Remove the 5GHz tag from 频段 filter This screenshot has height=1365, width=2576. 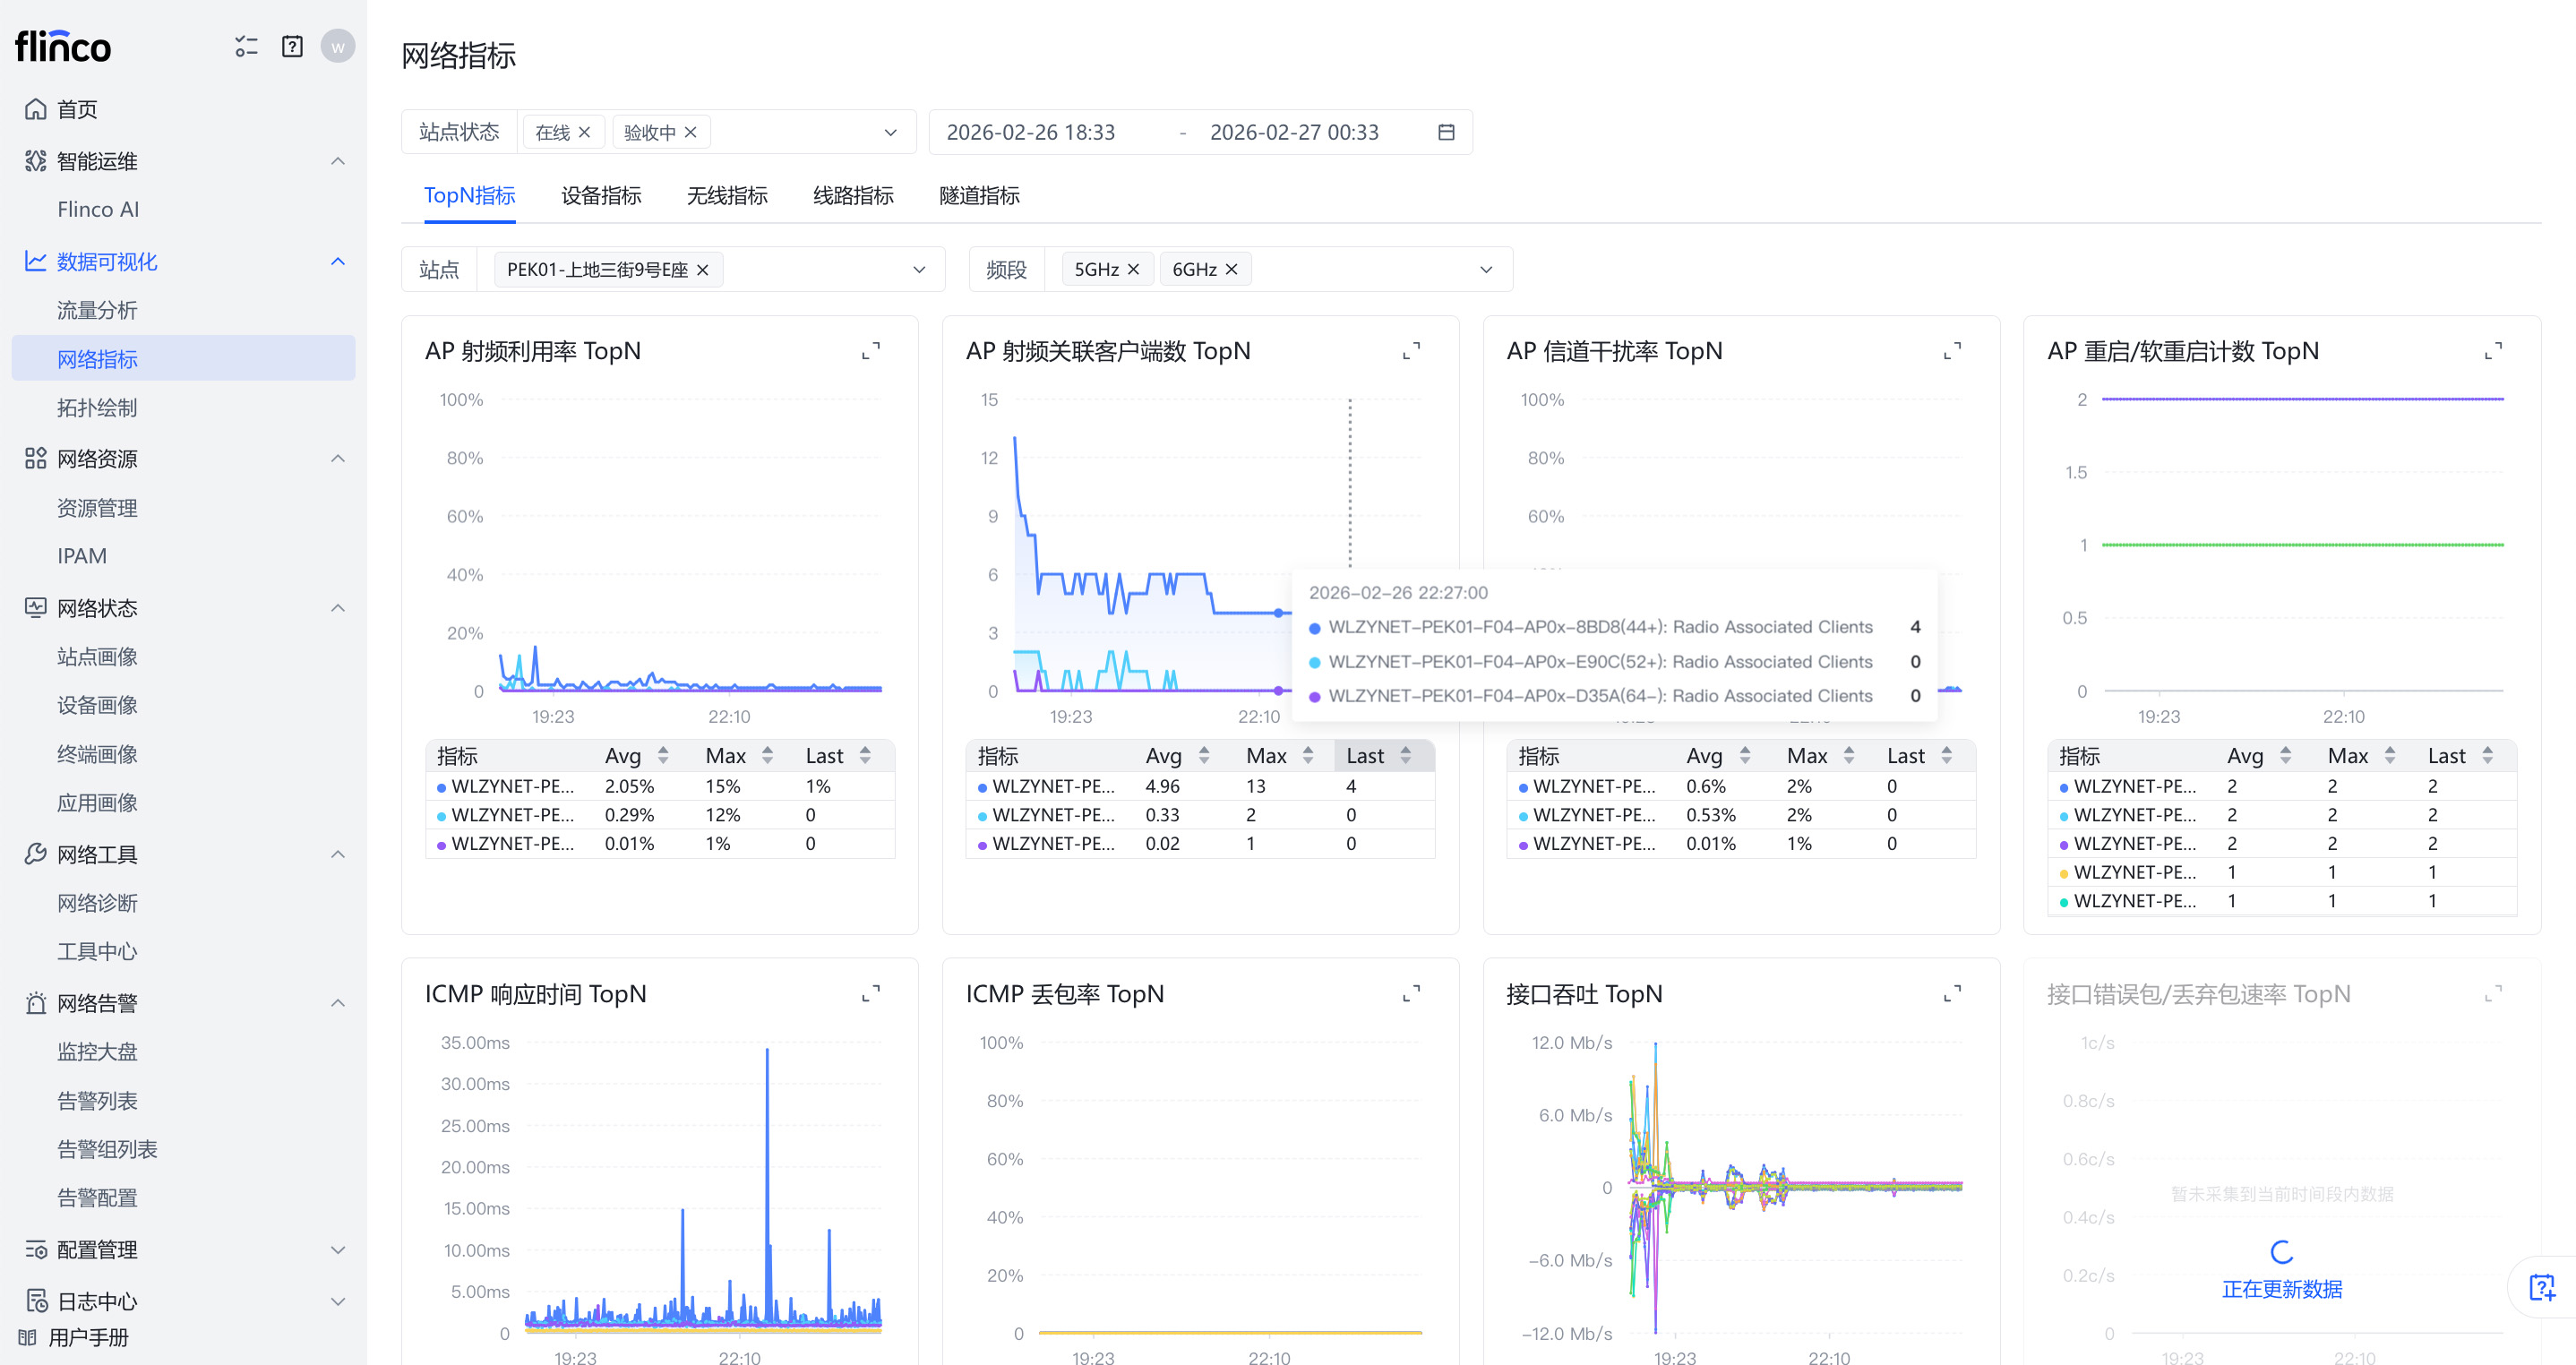point(1133,270)
